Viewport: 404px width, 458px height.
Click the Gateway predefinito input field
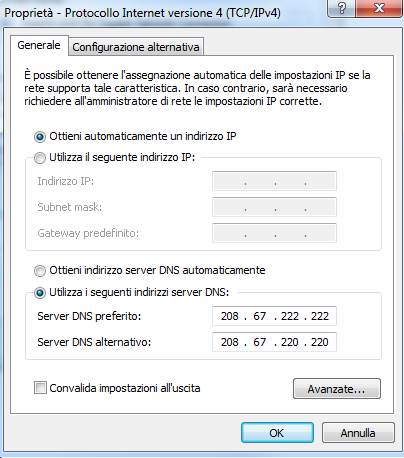274,233
